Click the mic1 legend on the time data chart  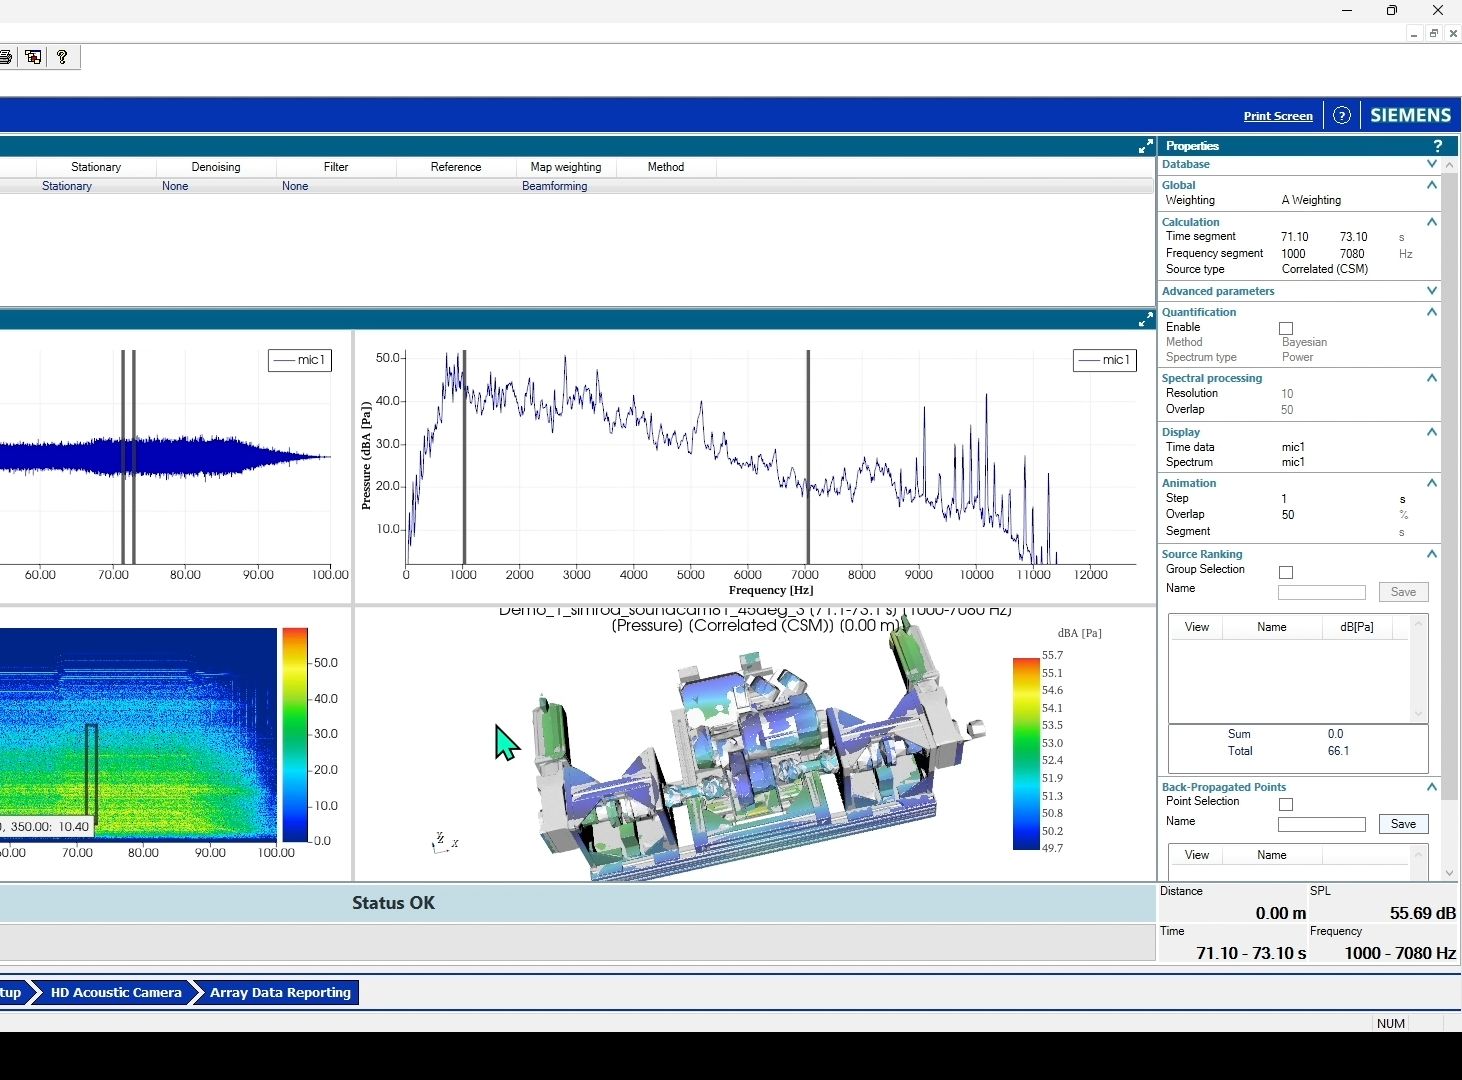click(300, 360)
